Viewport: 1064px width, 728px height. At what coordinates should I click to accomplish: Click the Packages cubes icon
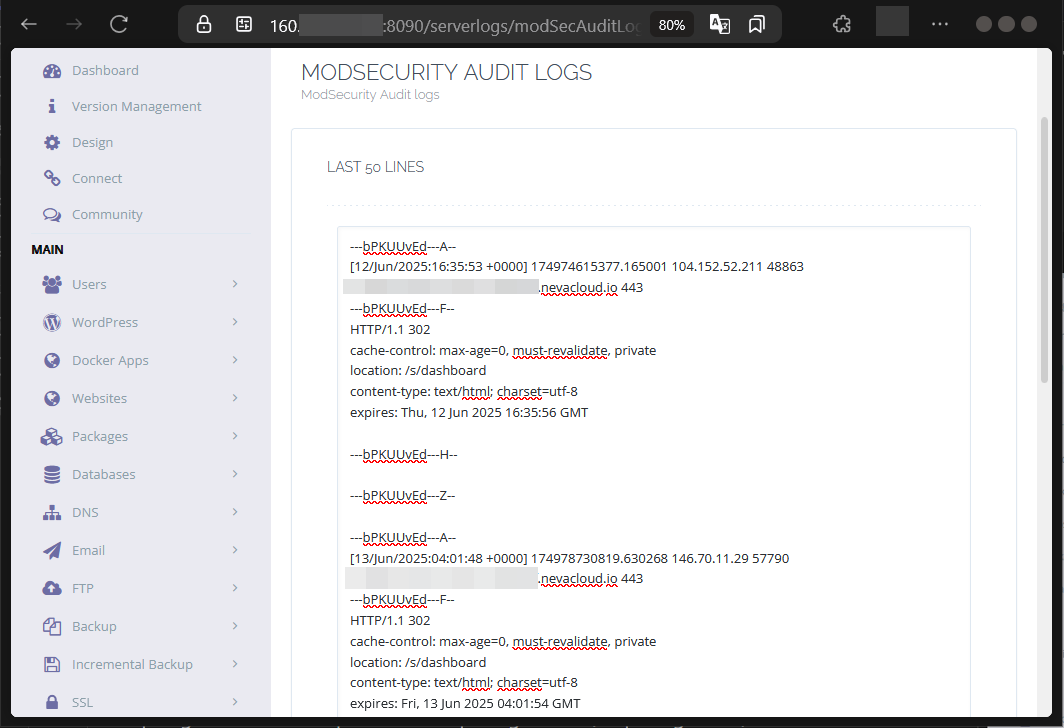click(52, 436)
